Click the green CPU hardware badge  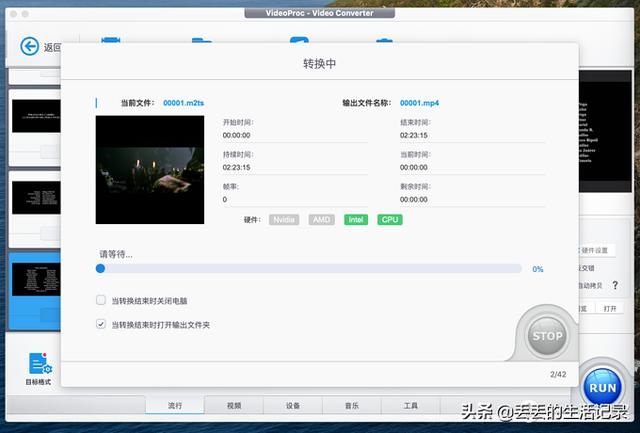pos(390,220)
